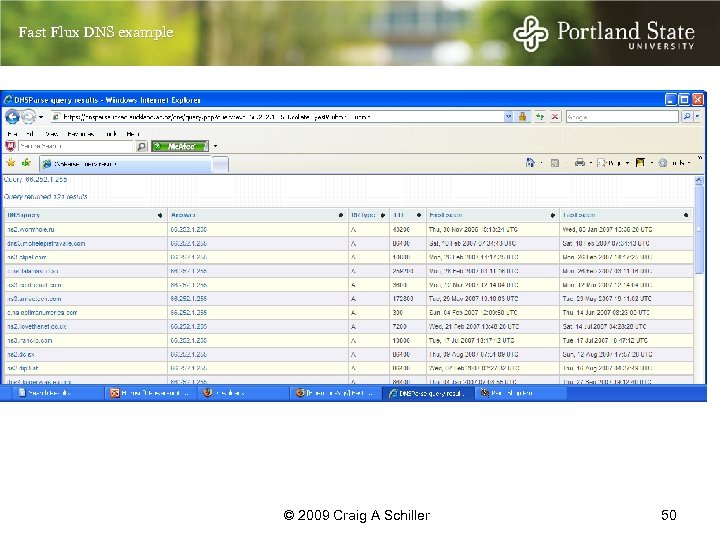720x540 pixels.
Task: Open the Page menu dropdown
Action: click(x=613, y=163)
